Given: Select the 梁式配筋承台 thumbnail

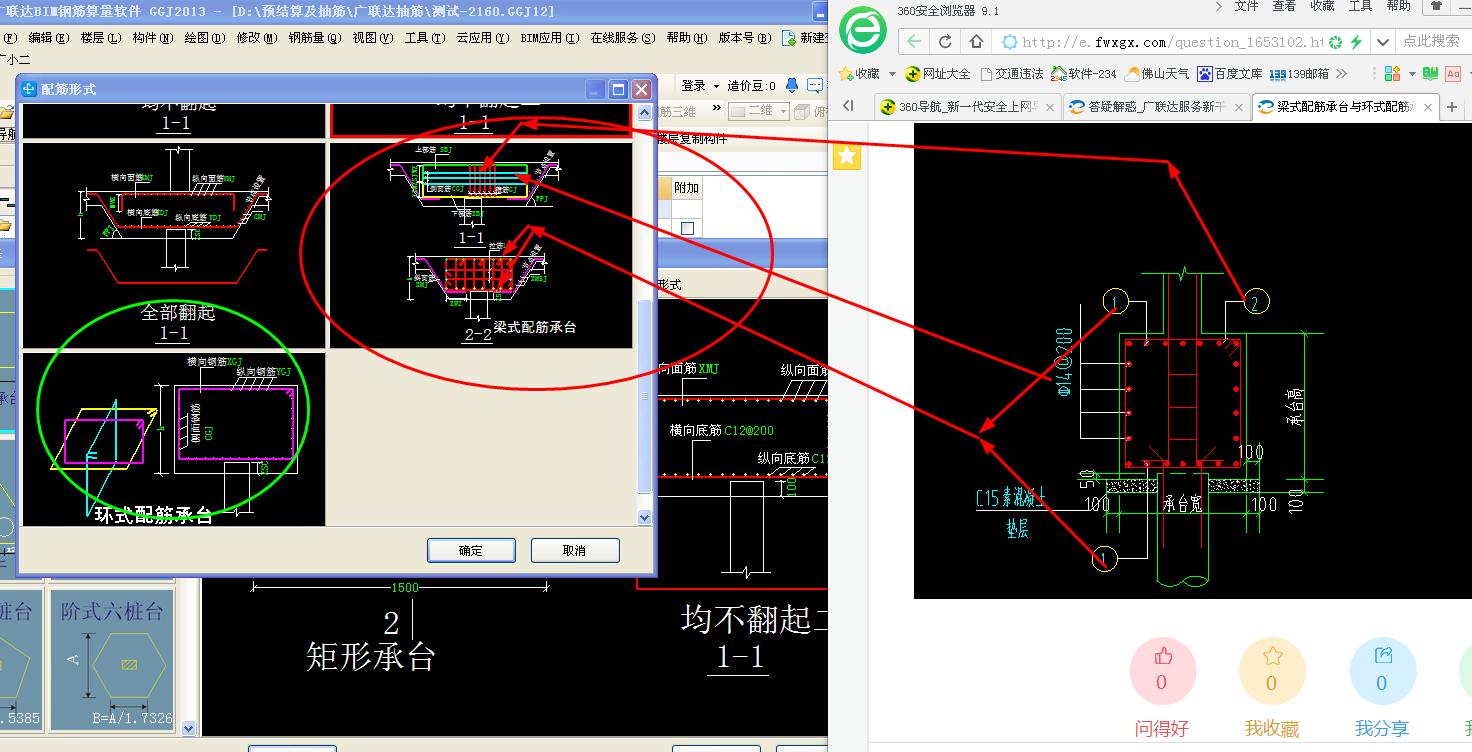Looking at the screenshot, I should [x=481, y=245].
